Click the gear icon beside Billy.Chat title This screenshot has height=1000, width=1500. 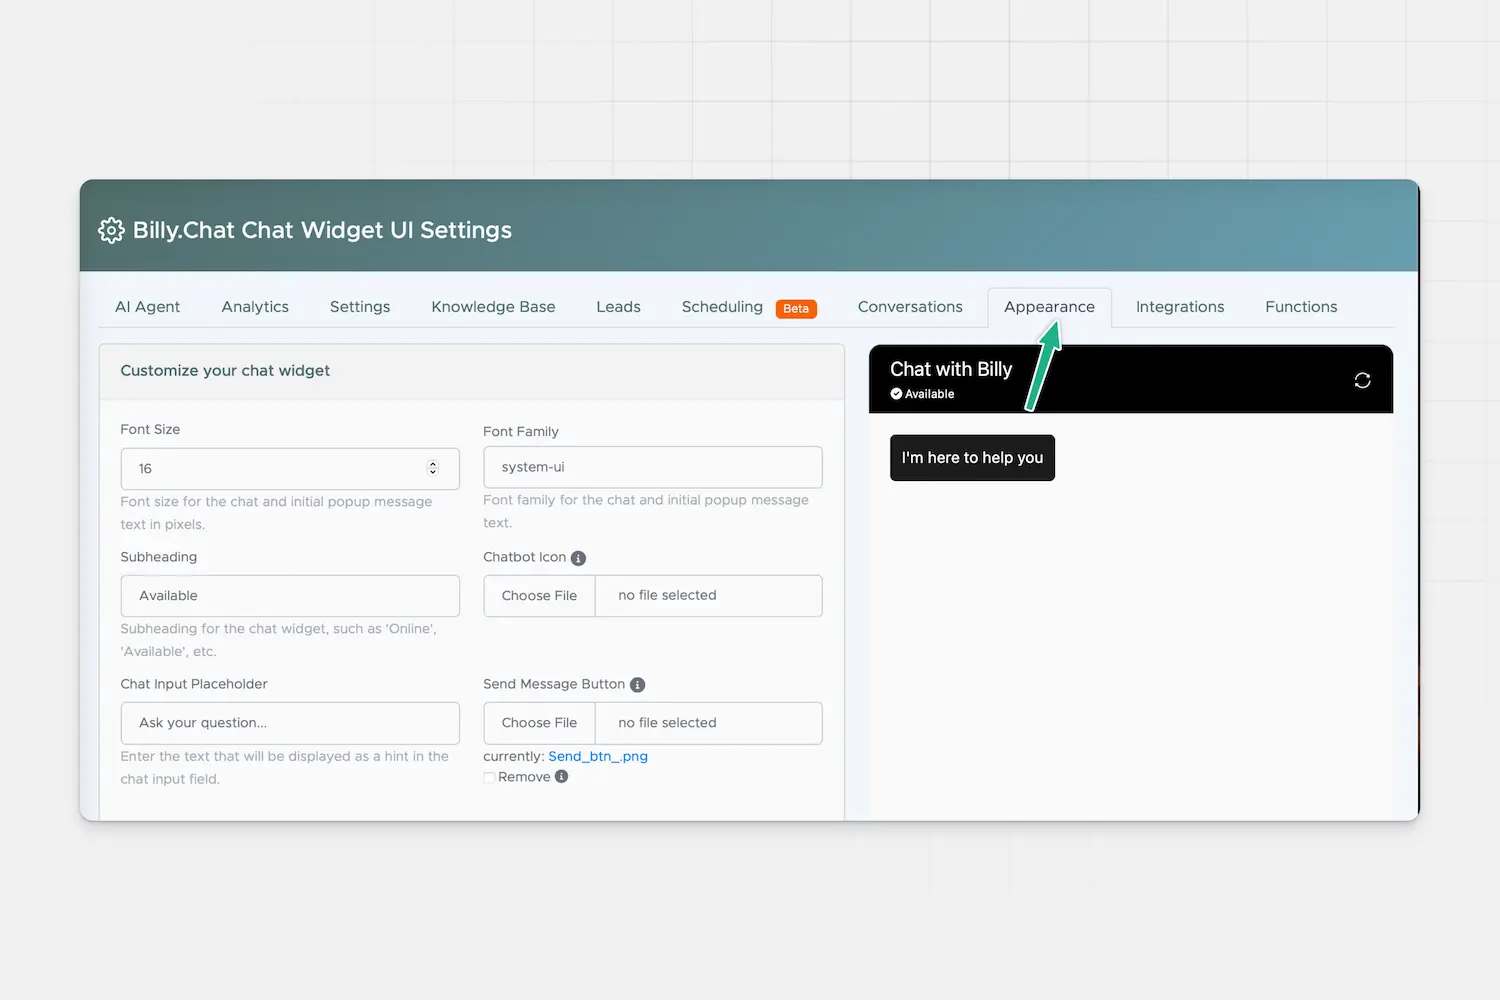click(x=111, y=230)
